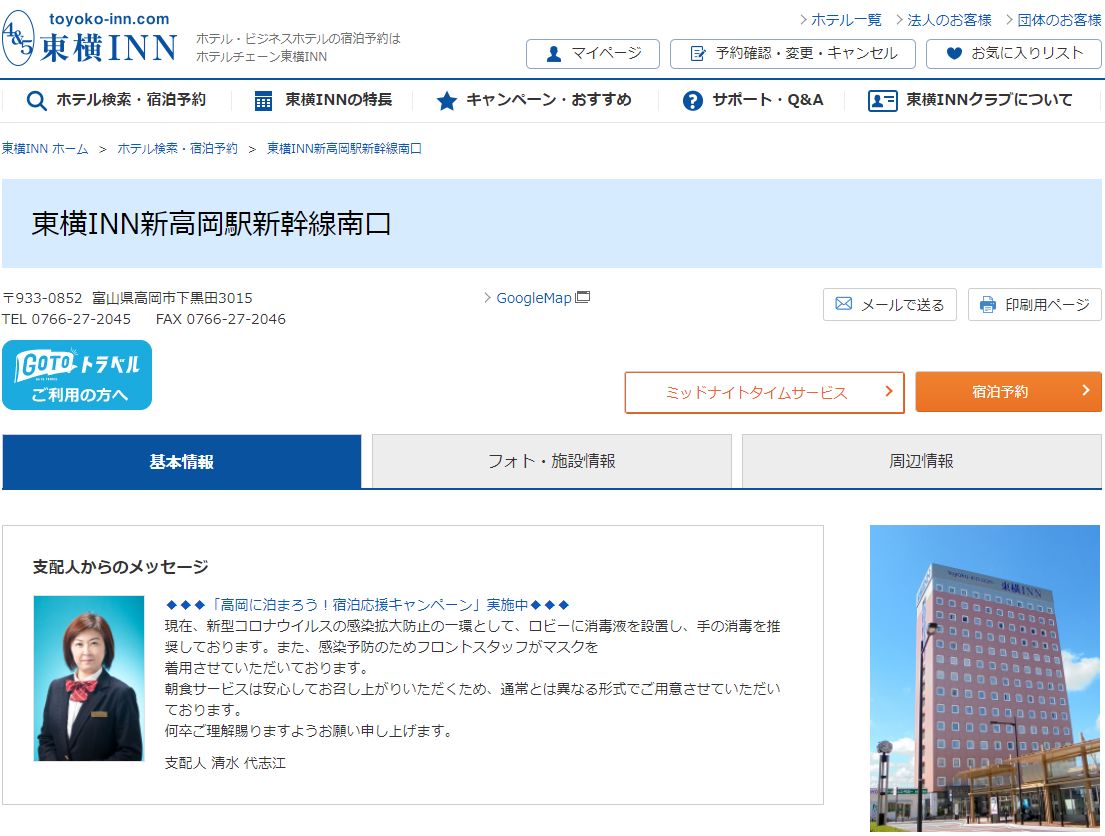The height and width of the screenshot is (836, 1105).
Task: Switch to the フォト・施設情報 tab
Action: (x=552, y=462)
